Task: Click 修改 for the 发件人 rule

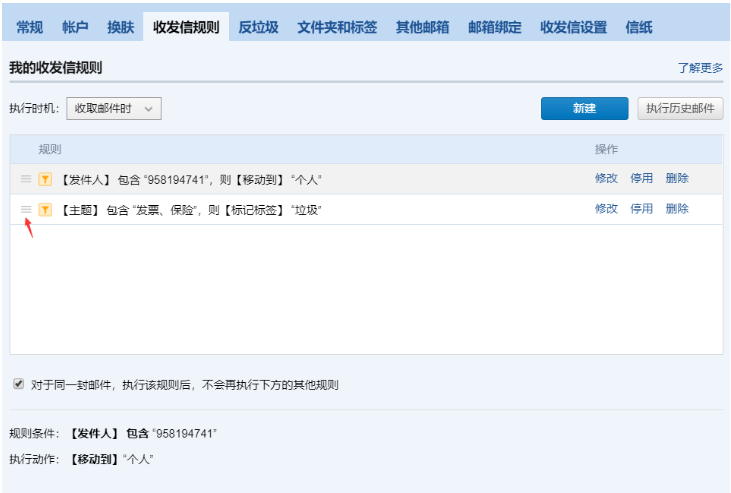Action: [606, 179]
